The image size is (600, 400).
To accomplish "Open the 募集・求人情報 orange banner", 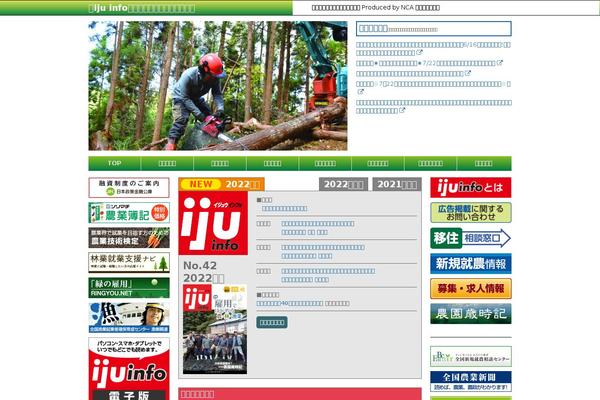I will 471,289.
